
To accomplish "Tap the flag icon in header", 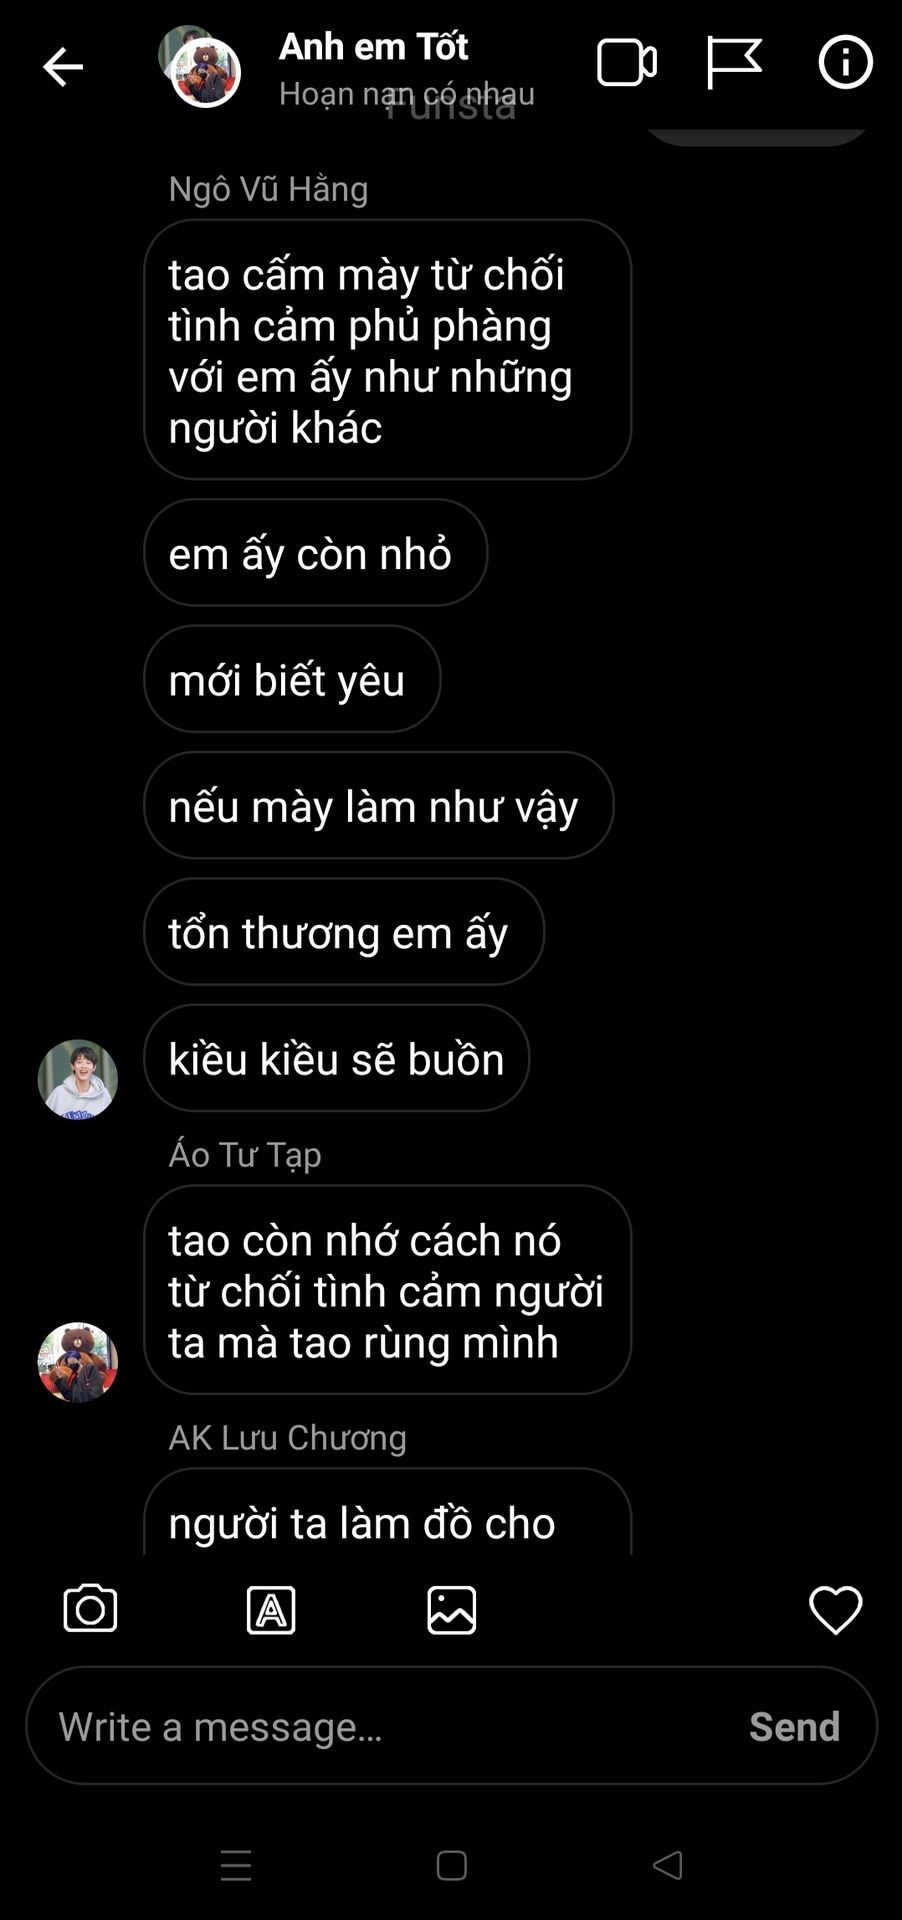I will (734, 63).
